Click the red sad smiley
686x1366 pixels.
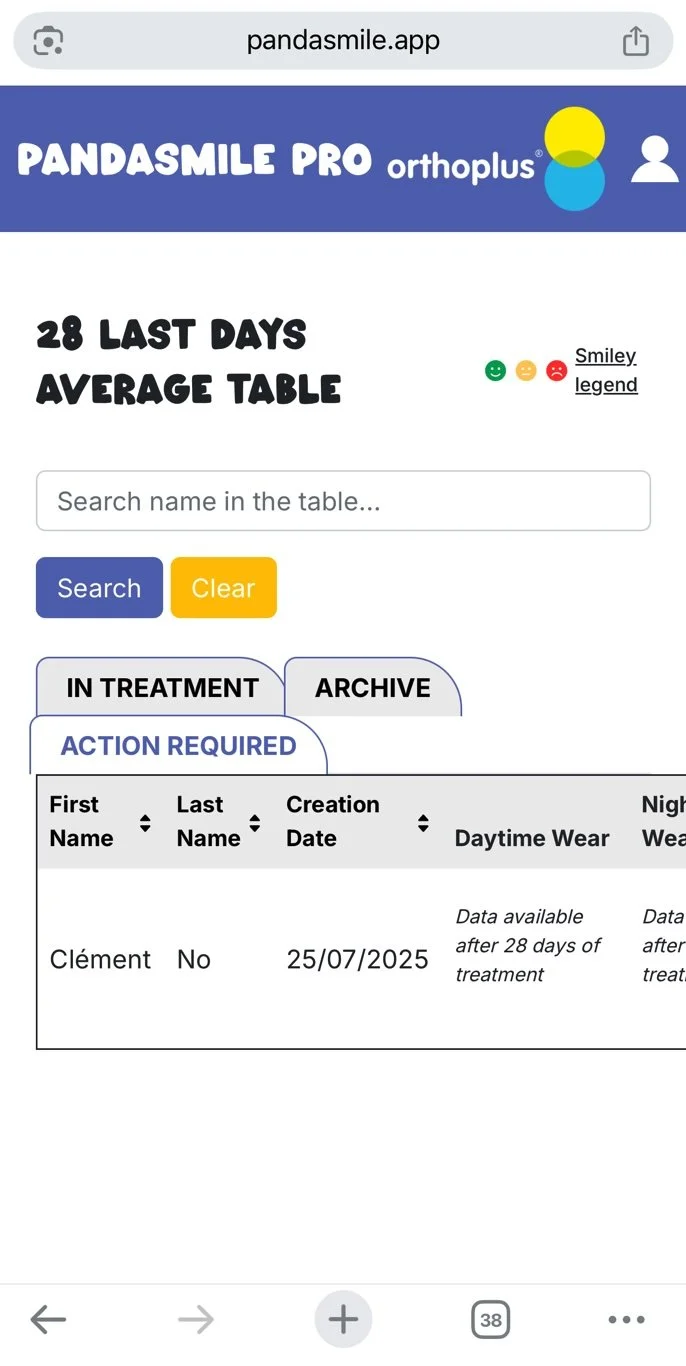tap(557, 371)
